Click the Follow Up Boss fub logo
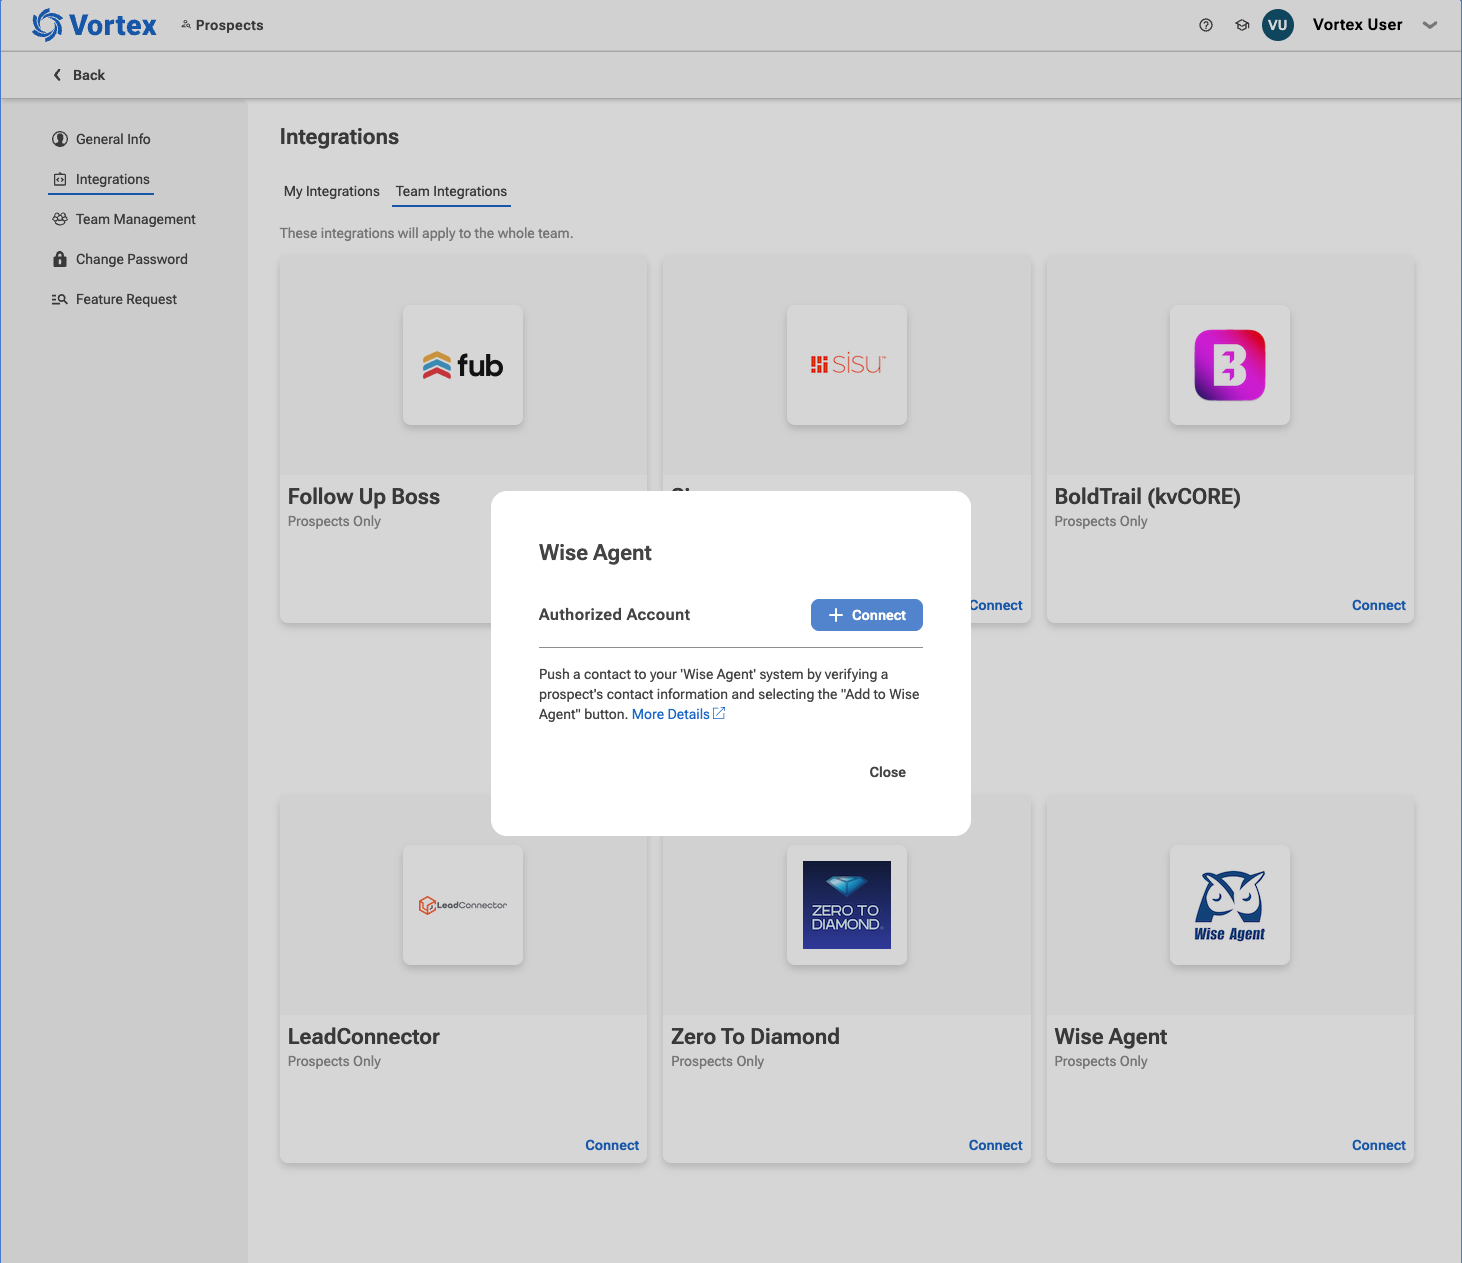Viewport: 1462px width, 1263px height. coord(463,365)
